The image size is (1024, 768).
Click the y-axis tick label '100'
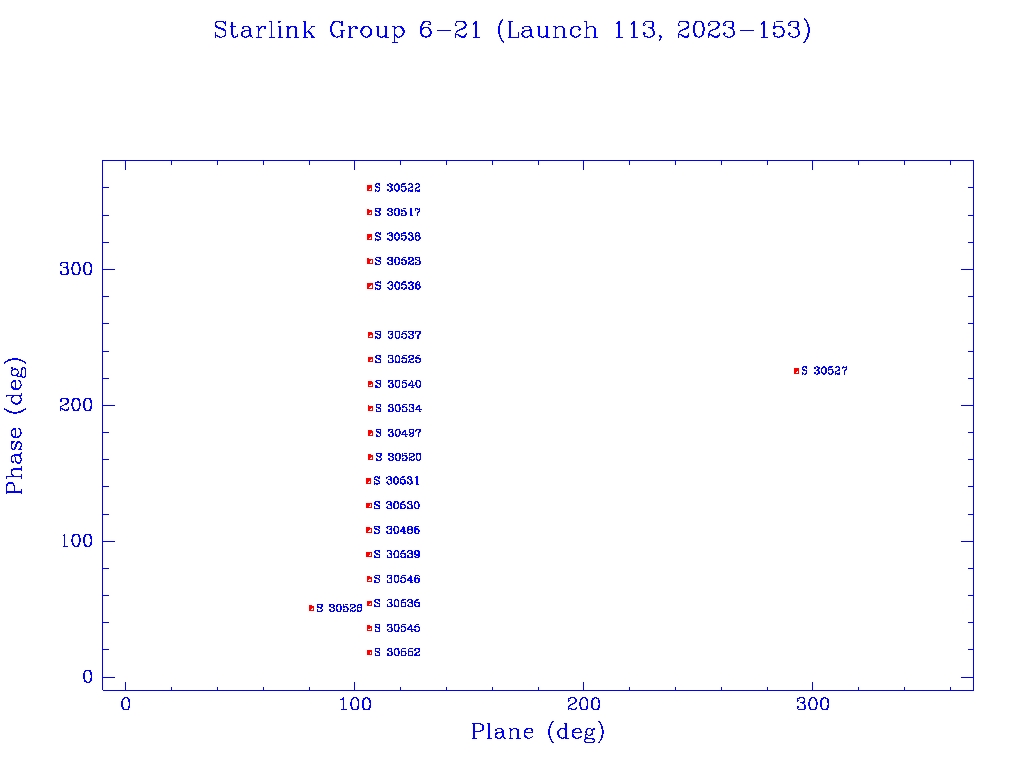[77, 541]
